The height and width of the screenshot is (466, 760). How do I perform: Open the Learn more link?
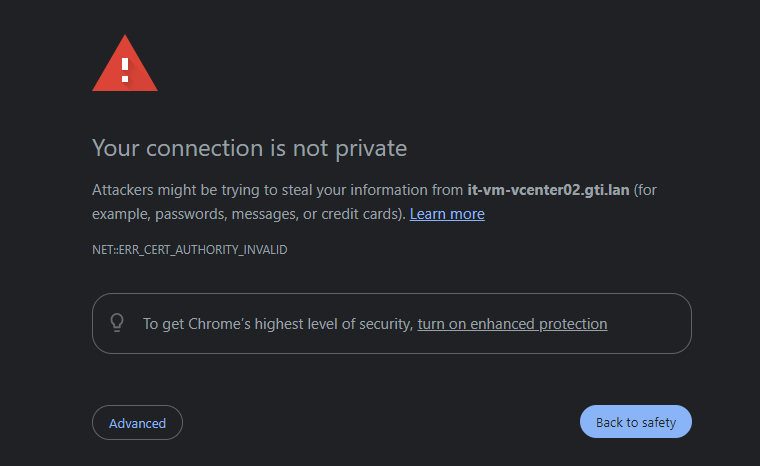(x=447, y=214)
